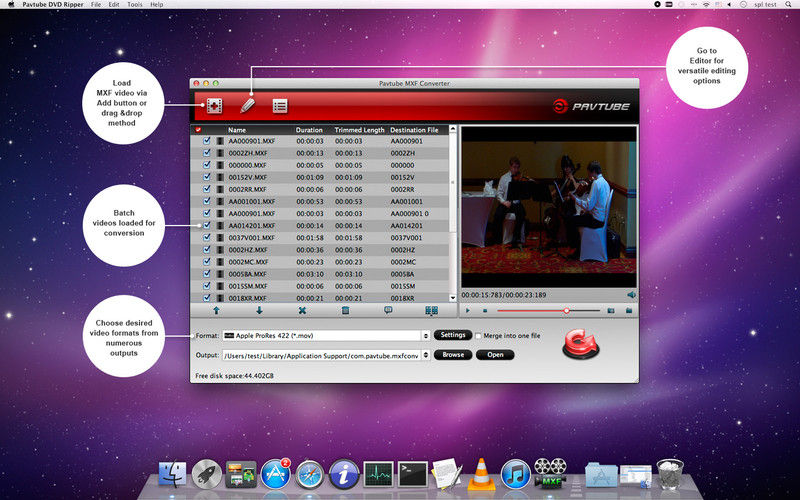Screen dimensions: 800x500
Task: Click the Settings button
Action: point(453,335)
